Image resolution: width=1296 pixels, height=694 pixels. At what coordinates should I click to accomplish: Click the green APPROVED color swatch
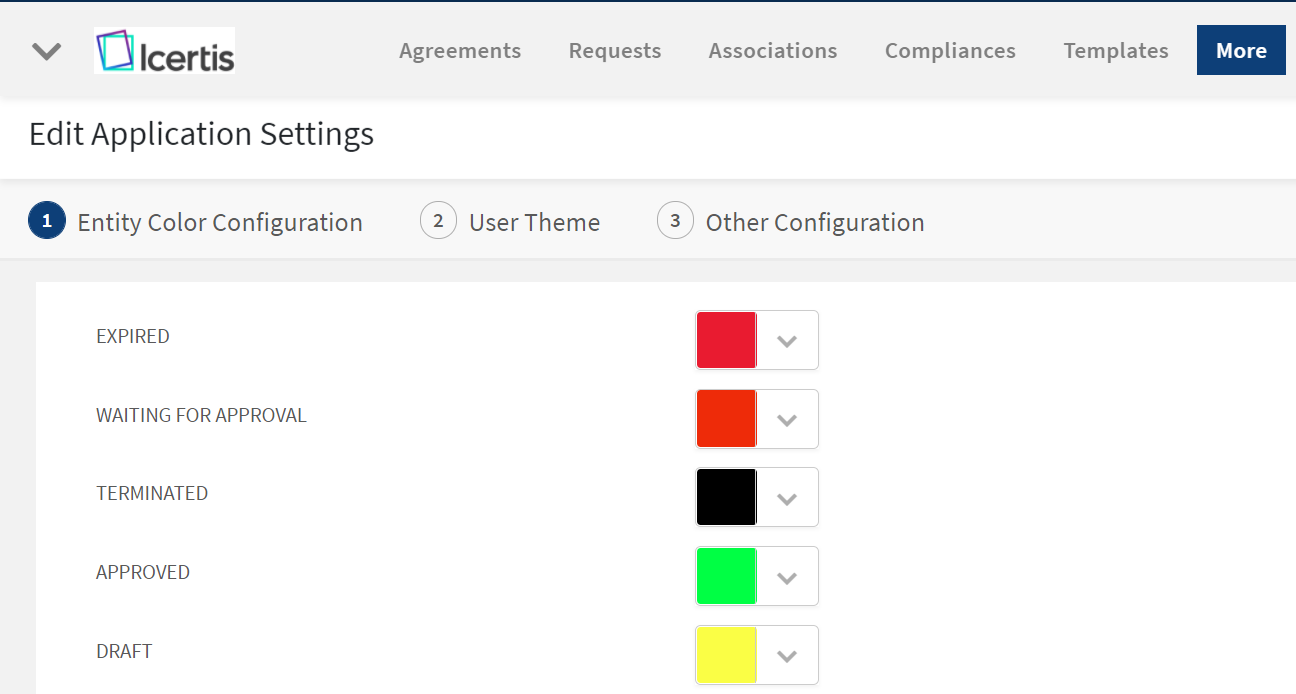[x=727, y=577]
